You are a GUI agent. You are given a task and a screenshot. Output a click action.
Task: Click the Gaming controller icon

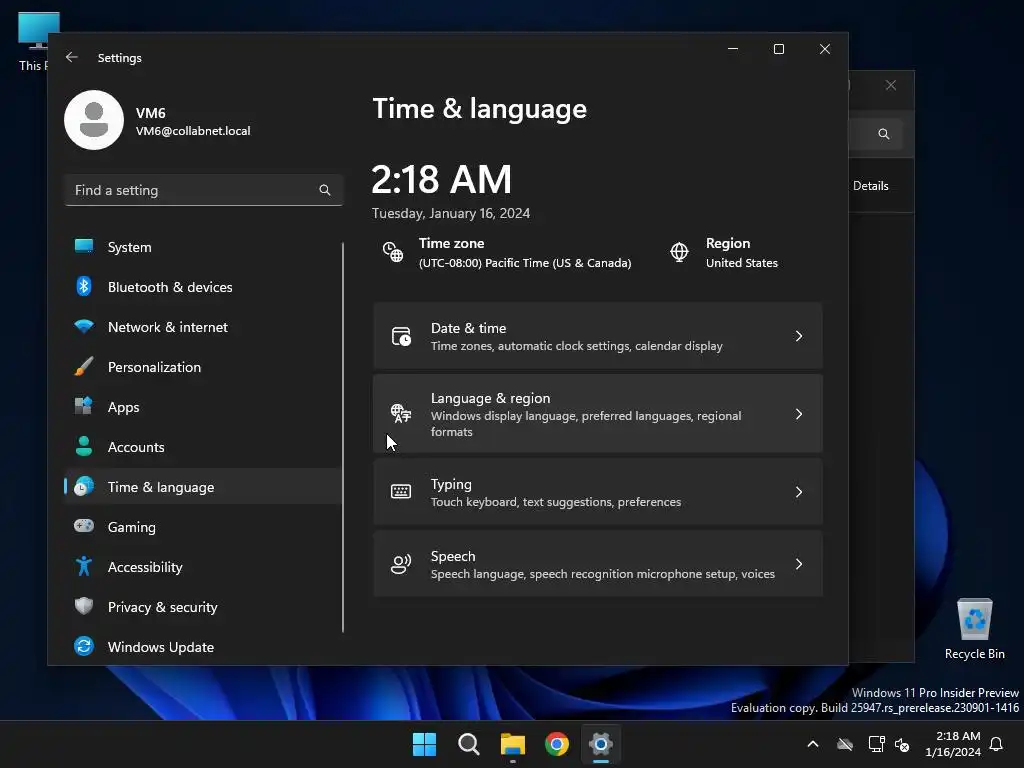click(84, 526)
